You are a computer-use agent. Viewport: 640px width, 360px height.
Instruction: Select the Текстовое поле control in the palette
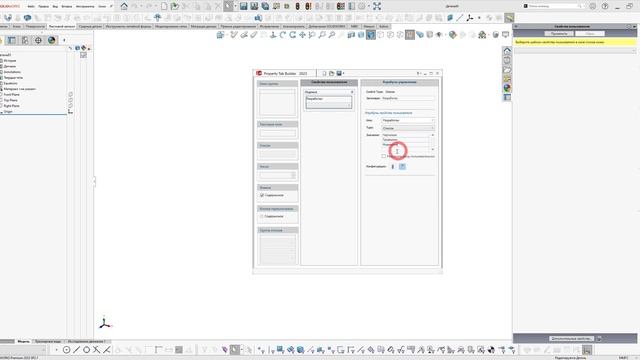[x=277, y=130]
